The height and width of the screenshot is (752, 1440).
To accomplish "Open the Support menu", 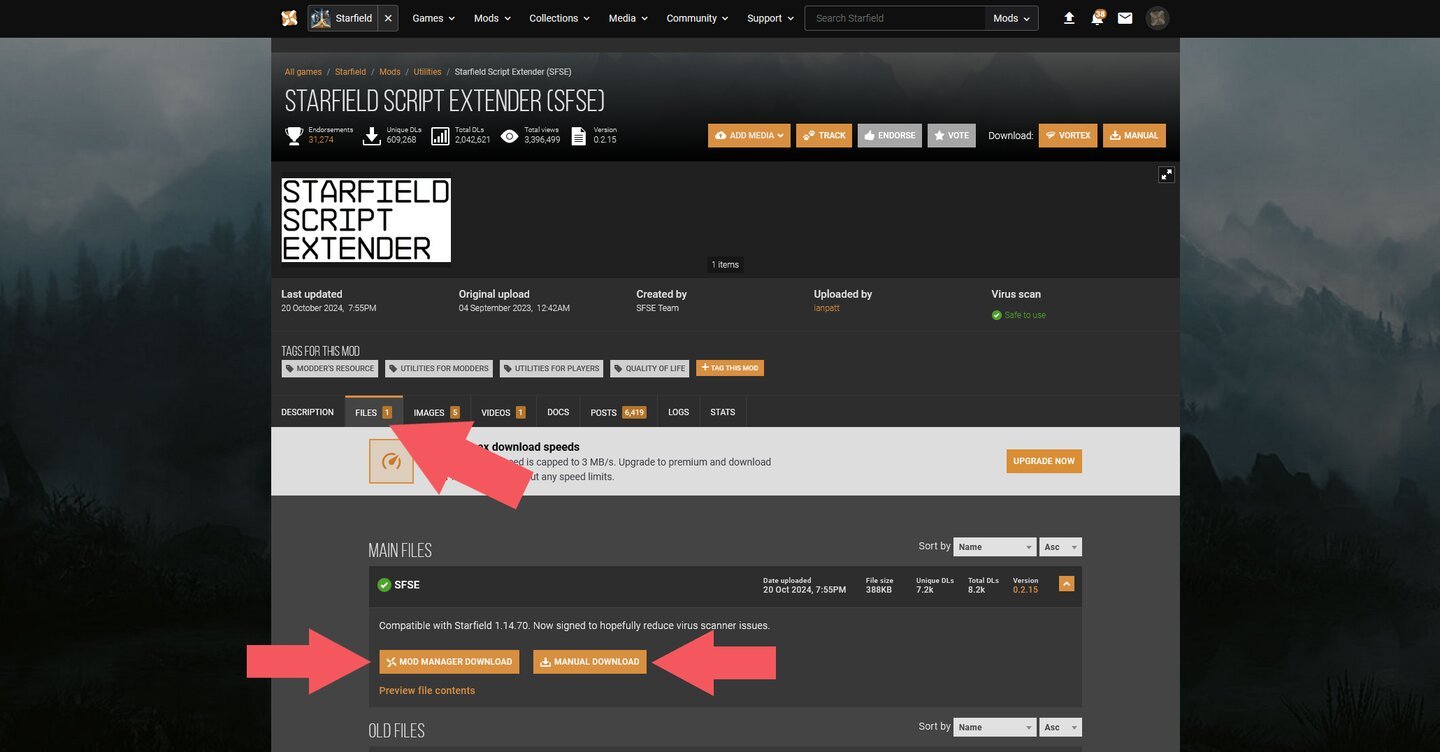I will [x=770, y=18].
